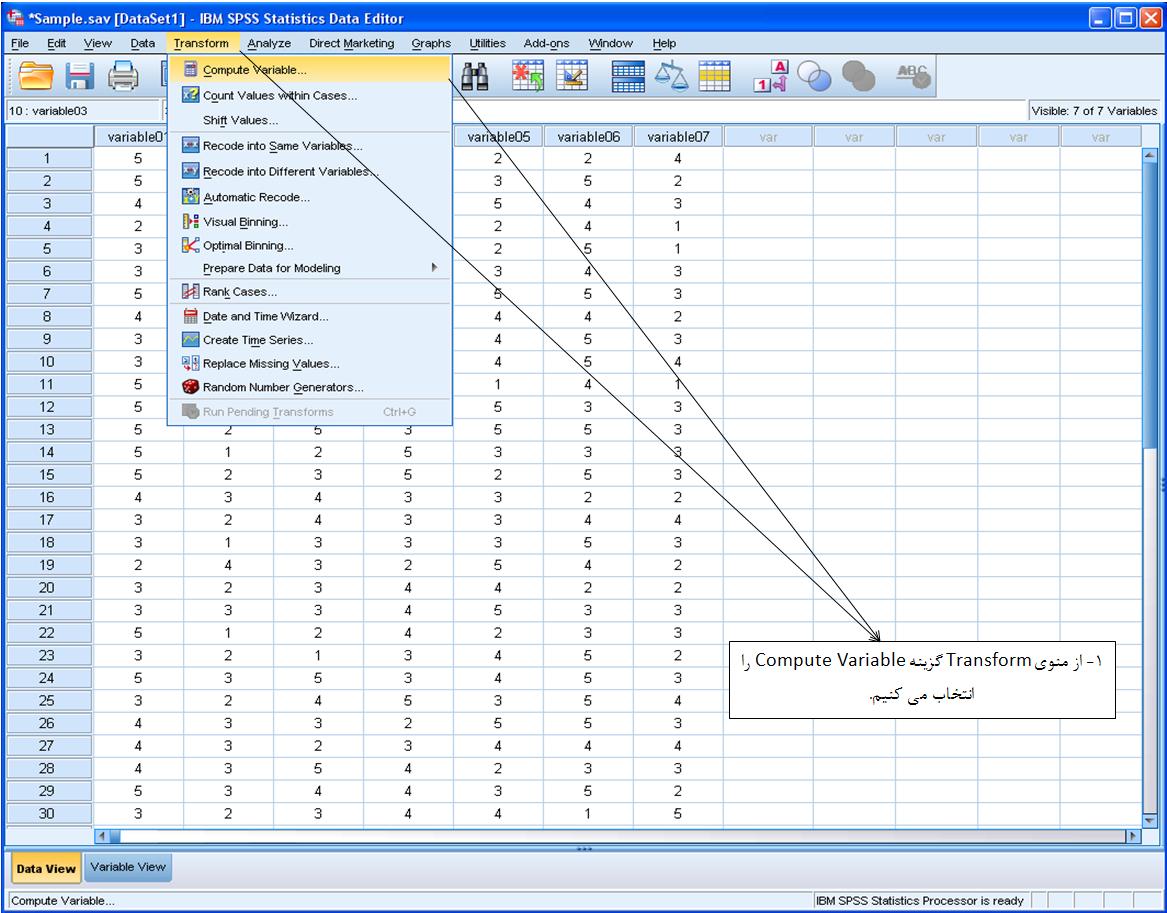
Task: Click variable01 cell in row 22
Action: point(138,632)
